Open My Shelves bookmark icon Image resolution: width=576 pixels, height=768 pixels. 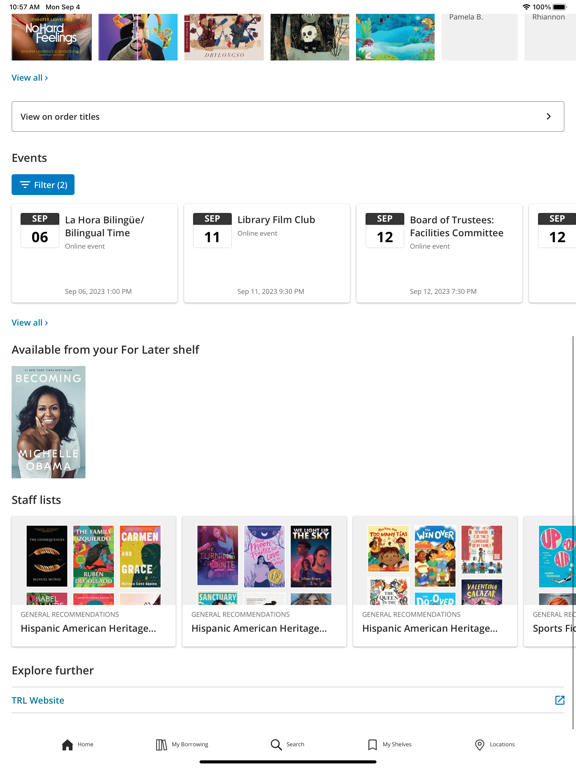(372, 744)
